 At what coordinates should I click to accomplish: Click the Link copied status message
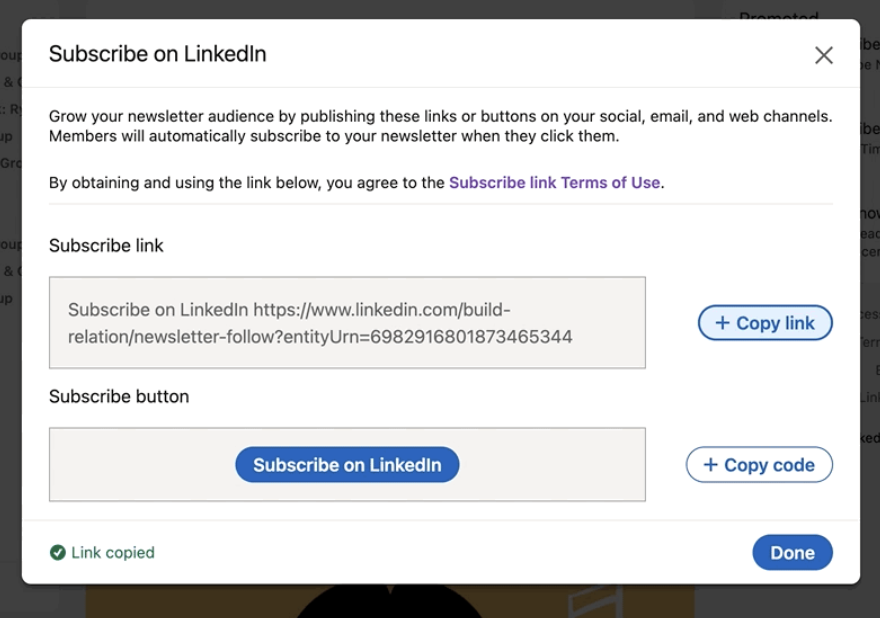[112, 552]
